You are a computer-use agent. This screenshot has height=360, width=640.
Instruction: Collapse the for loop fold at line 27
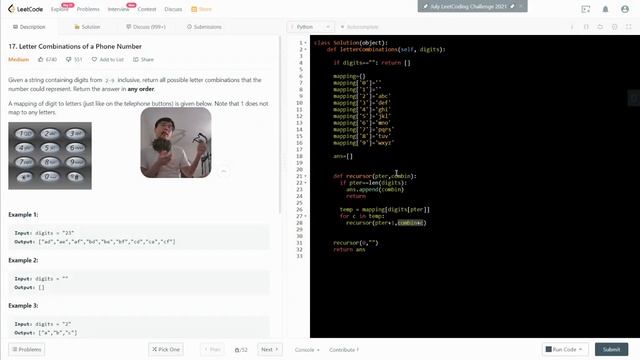pos(305,216)
